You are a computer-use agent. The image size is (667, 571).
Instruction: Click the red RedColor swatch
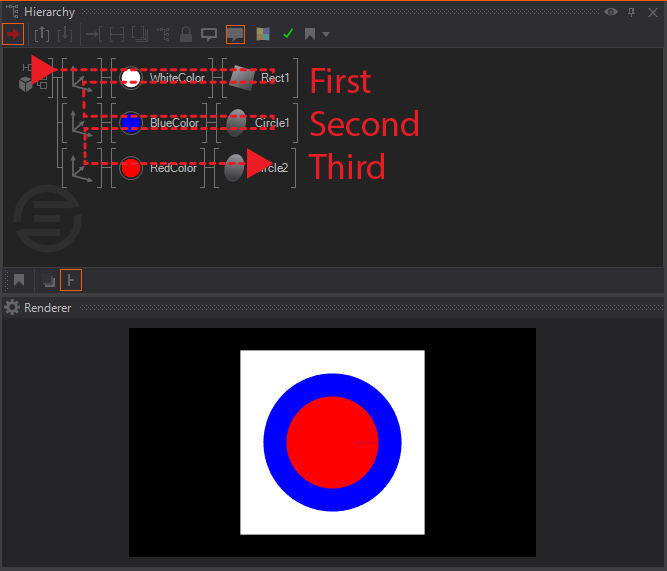pos(130,168)
